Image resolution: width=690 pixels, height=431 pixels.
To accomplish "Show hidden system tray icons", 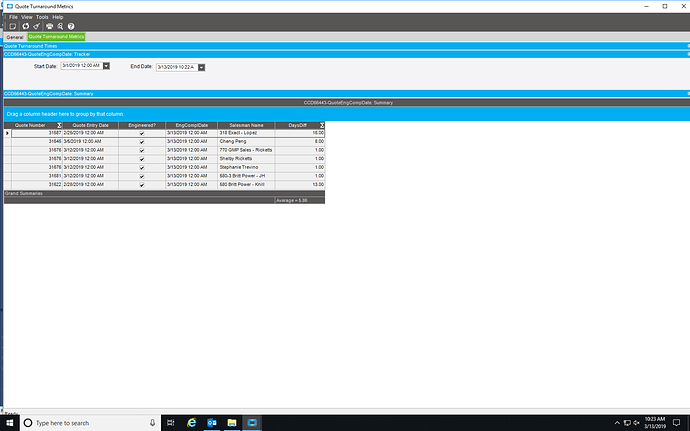I will [617, 423].
